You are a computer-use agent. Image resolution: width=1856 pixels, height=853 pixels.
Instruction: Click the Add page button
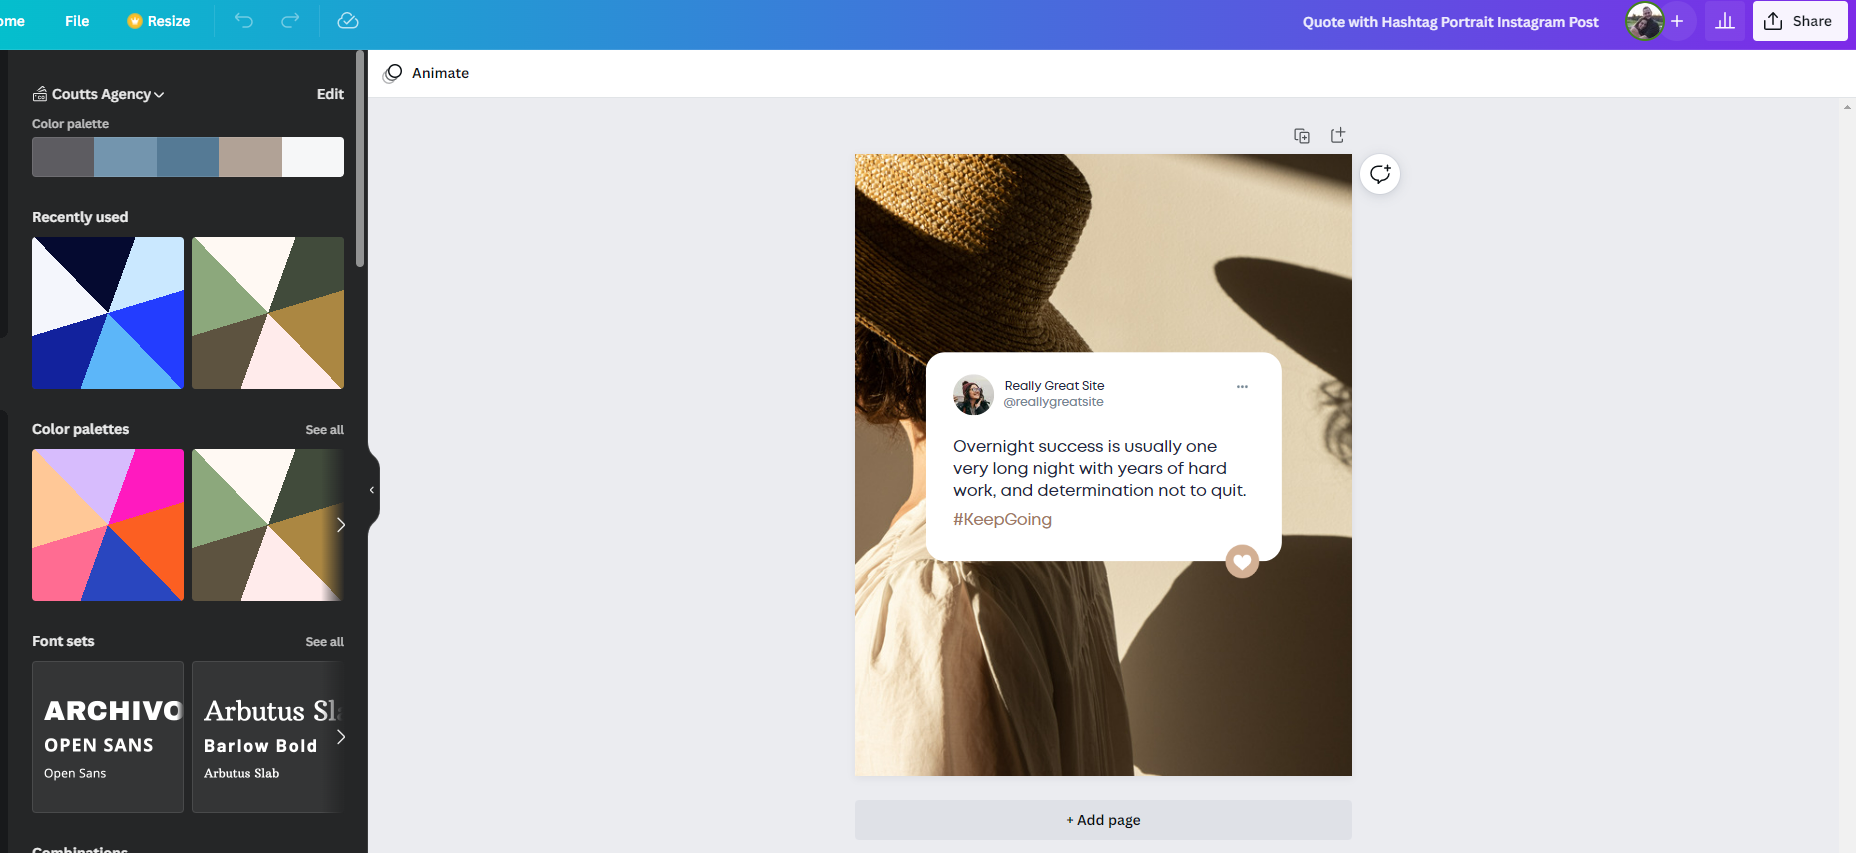point(1103,820)
